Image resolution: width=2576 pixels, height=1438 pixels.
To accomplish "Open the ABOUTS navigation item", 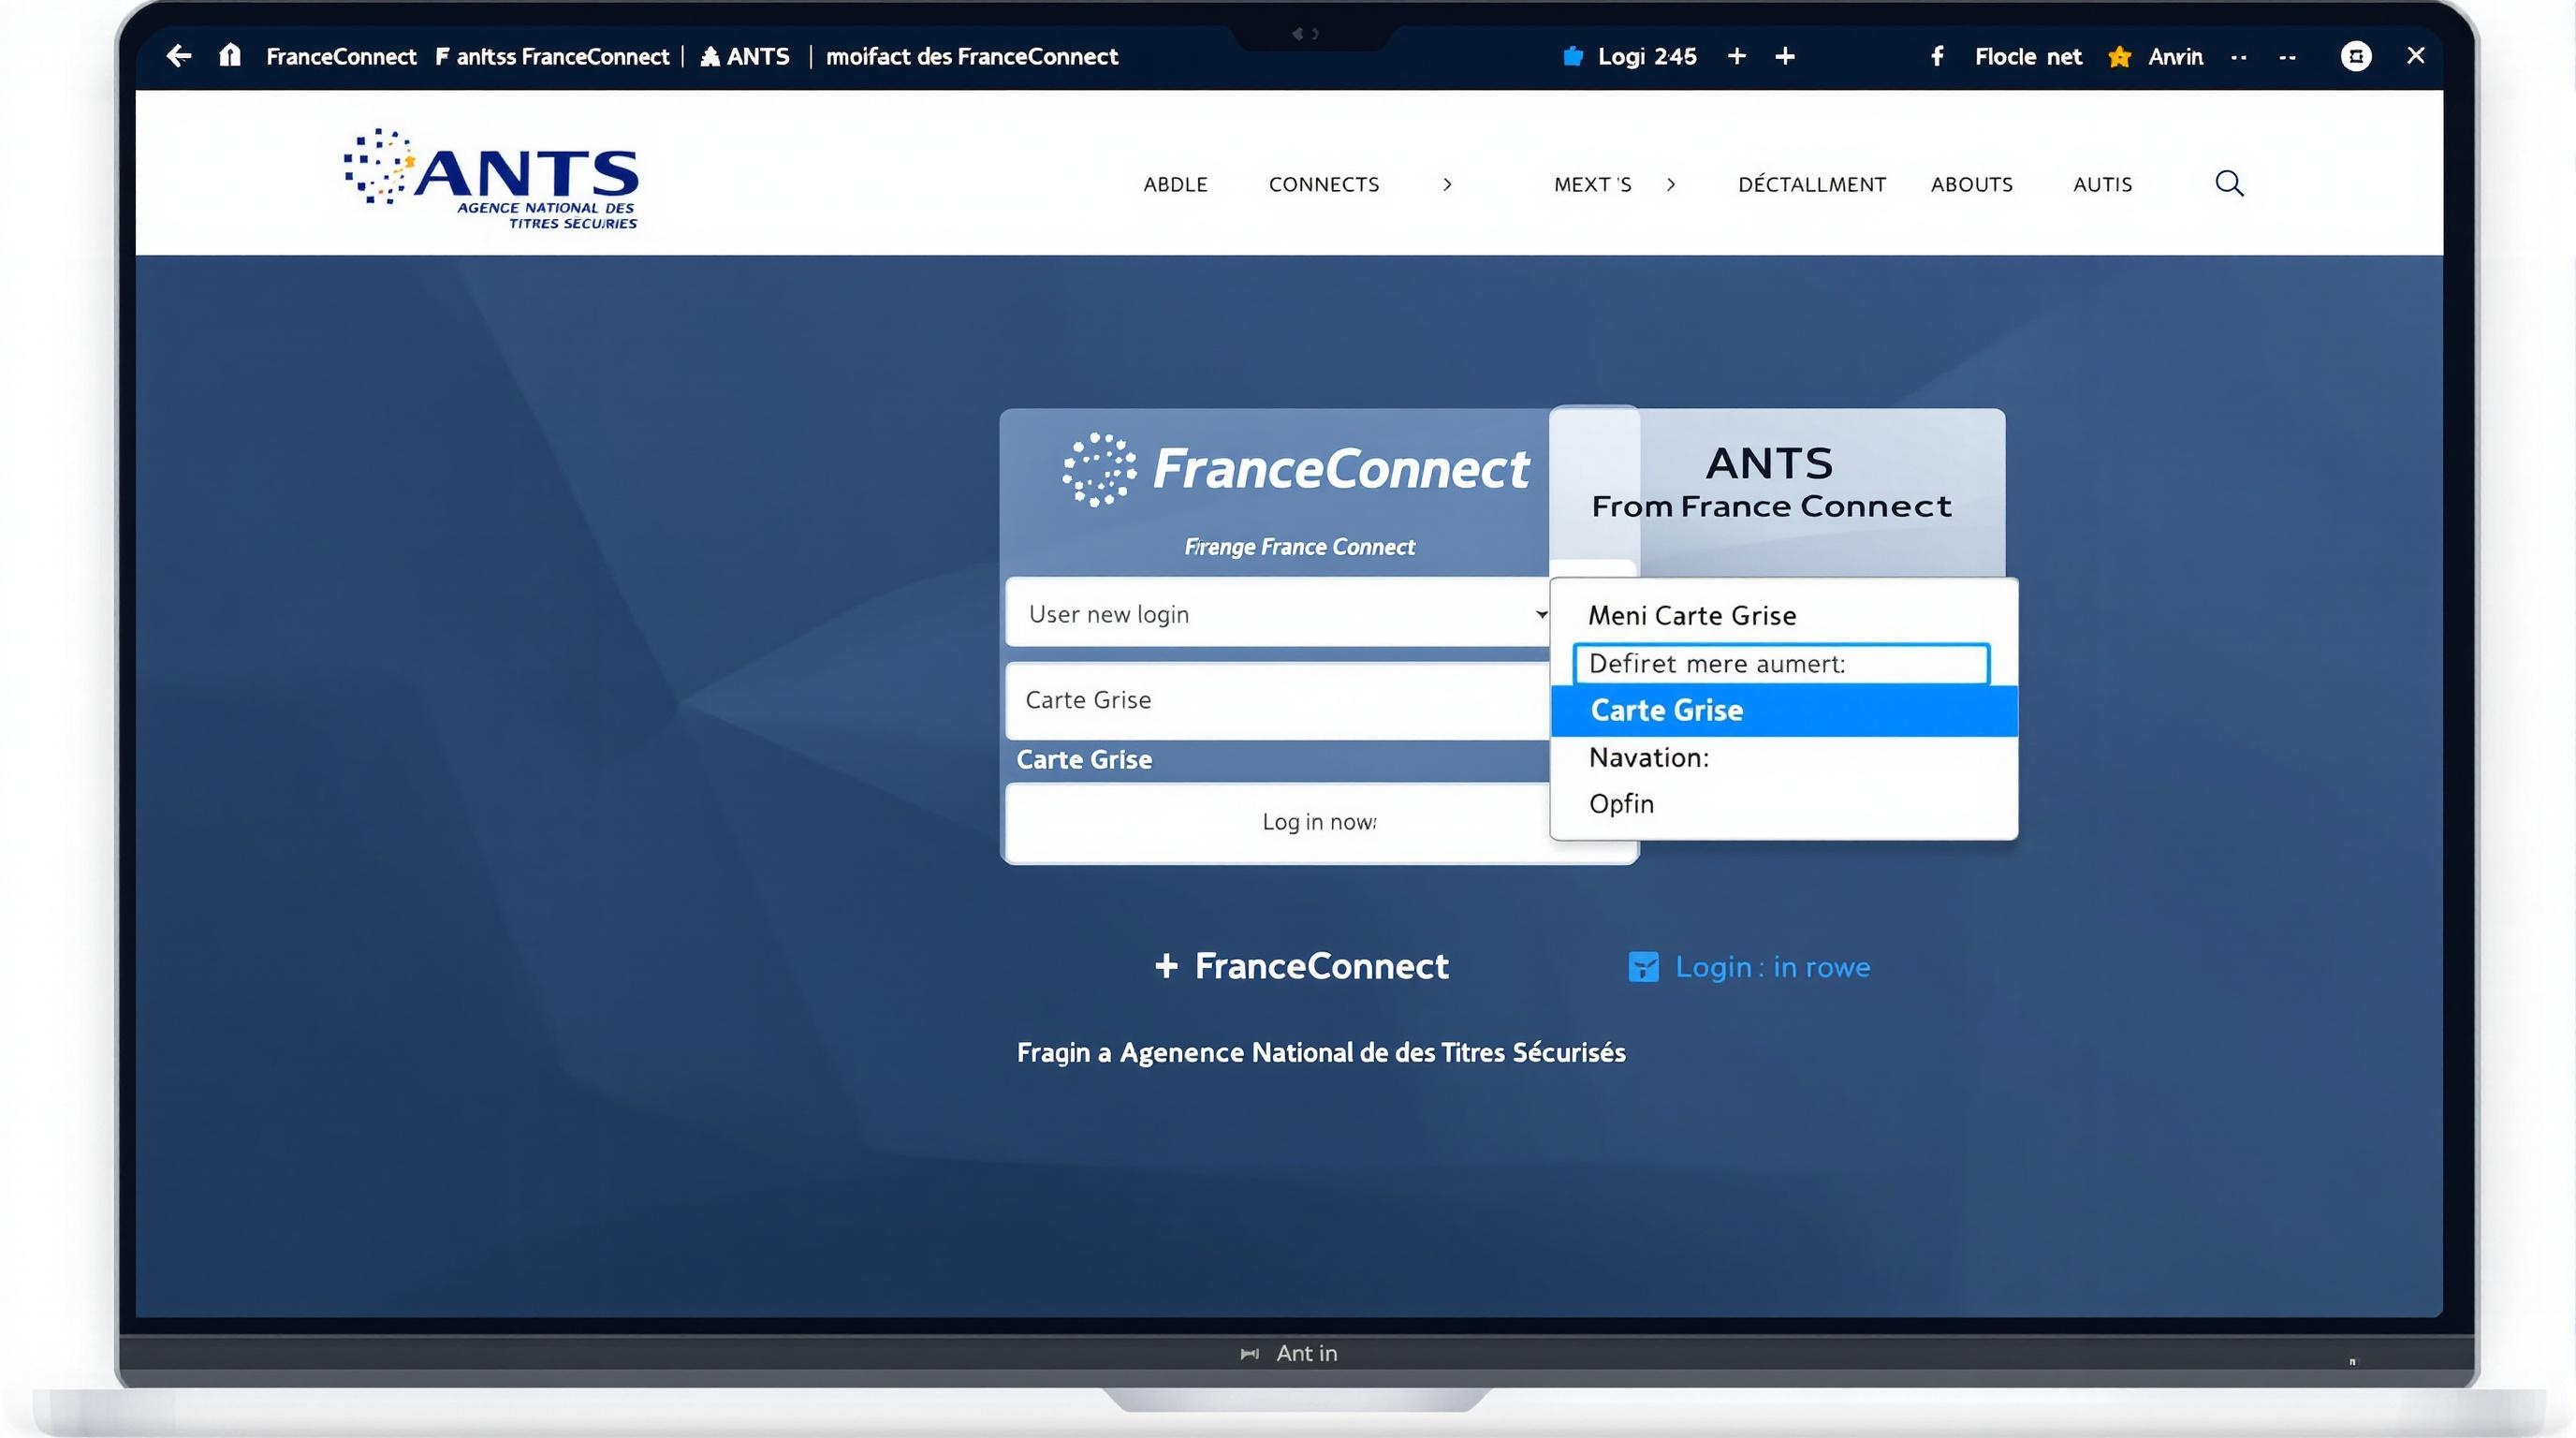I will click(x=1971, y=185).
